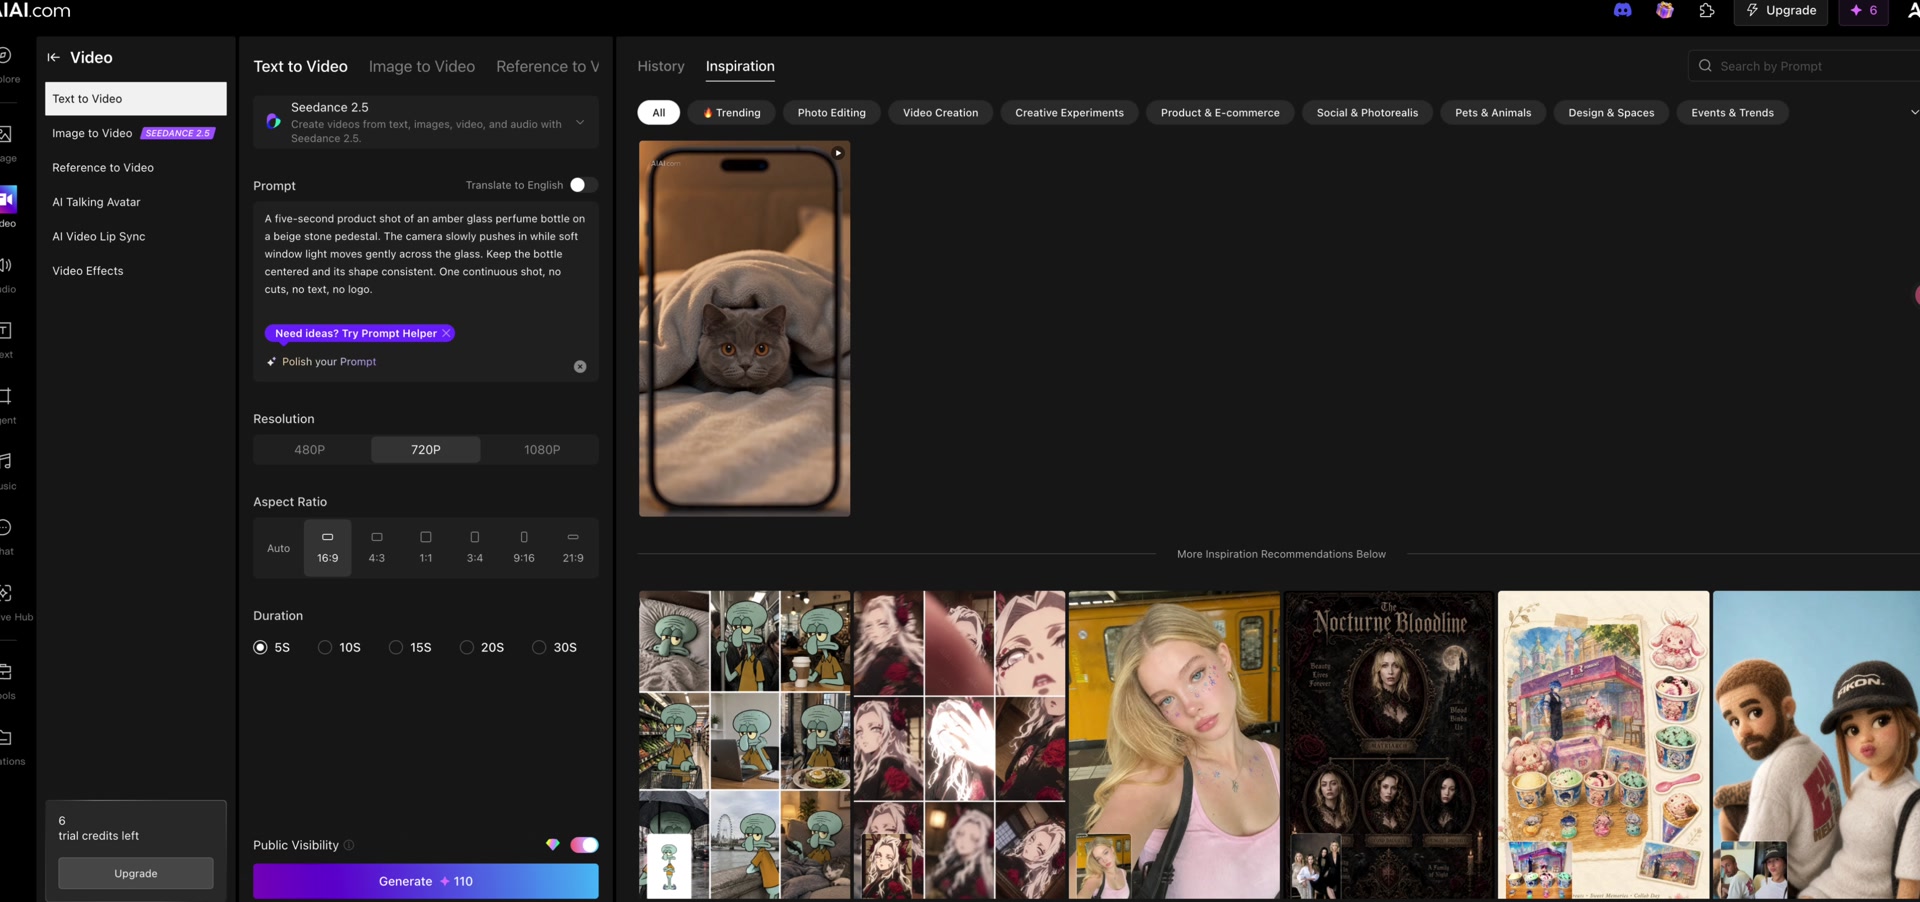This screenshot has height=902, width=1920.
Task: Choose 480P resolution
Action: tap(310, 450)
